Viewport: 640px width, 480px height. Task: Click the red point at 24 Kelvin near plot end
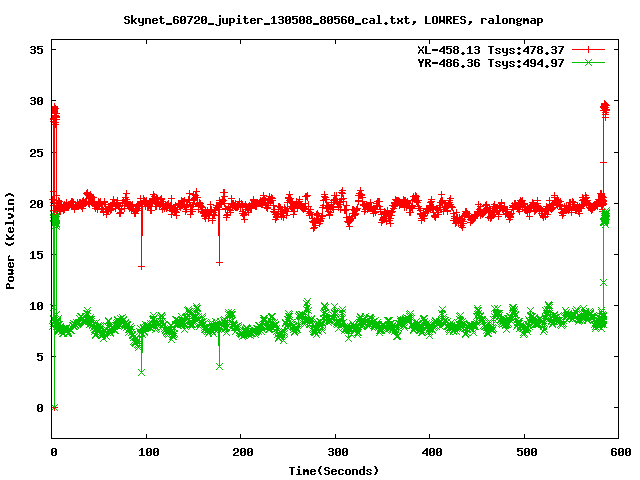click(x=603, y=162)
